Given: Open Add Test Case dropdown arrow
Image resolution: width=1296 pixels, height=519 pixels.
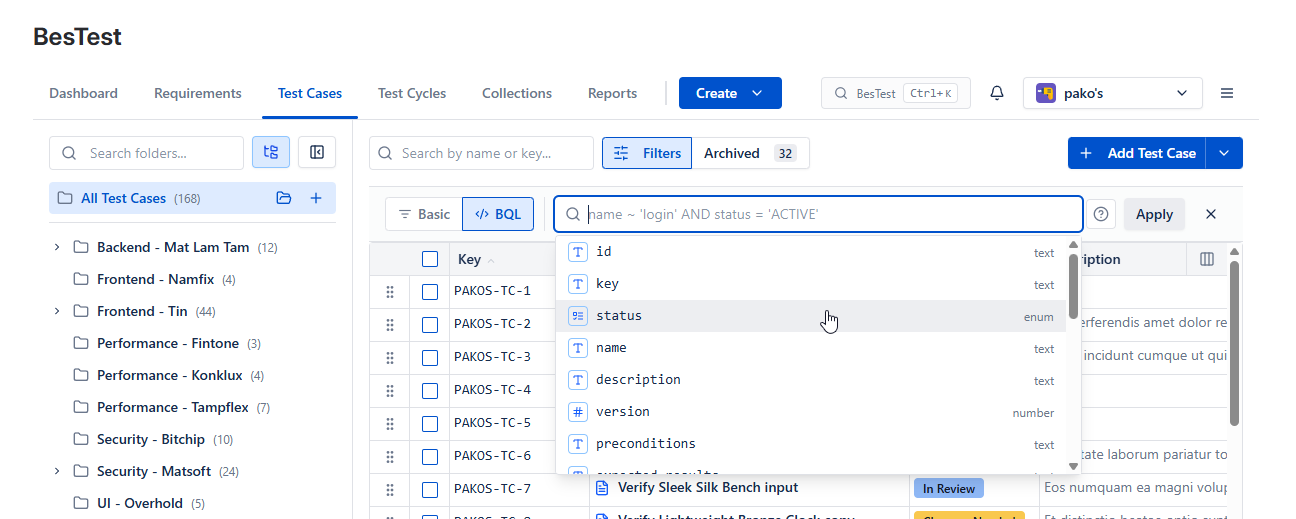Looking at the screenshot, I should coord(1225,153).
